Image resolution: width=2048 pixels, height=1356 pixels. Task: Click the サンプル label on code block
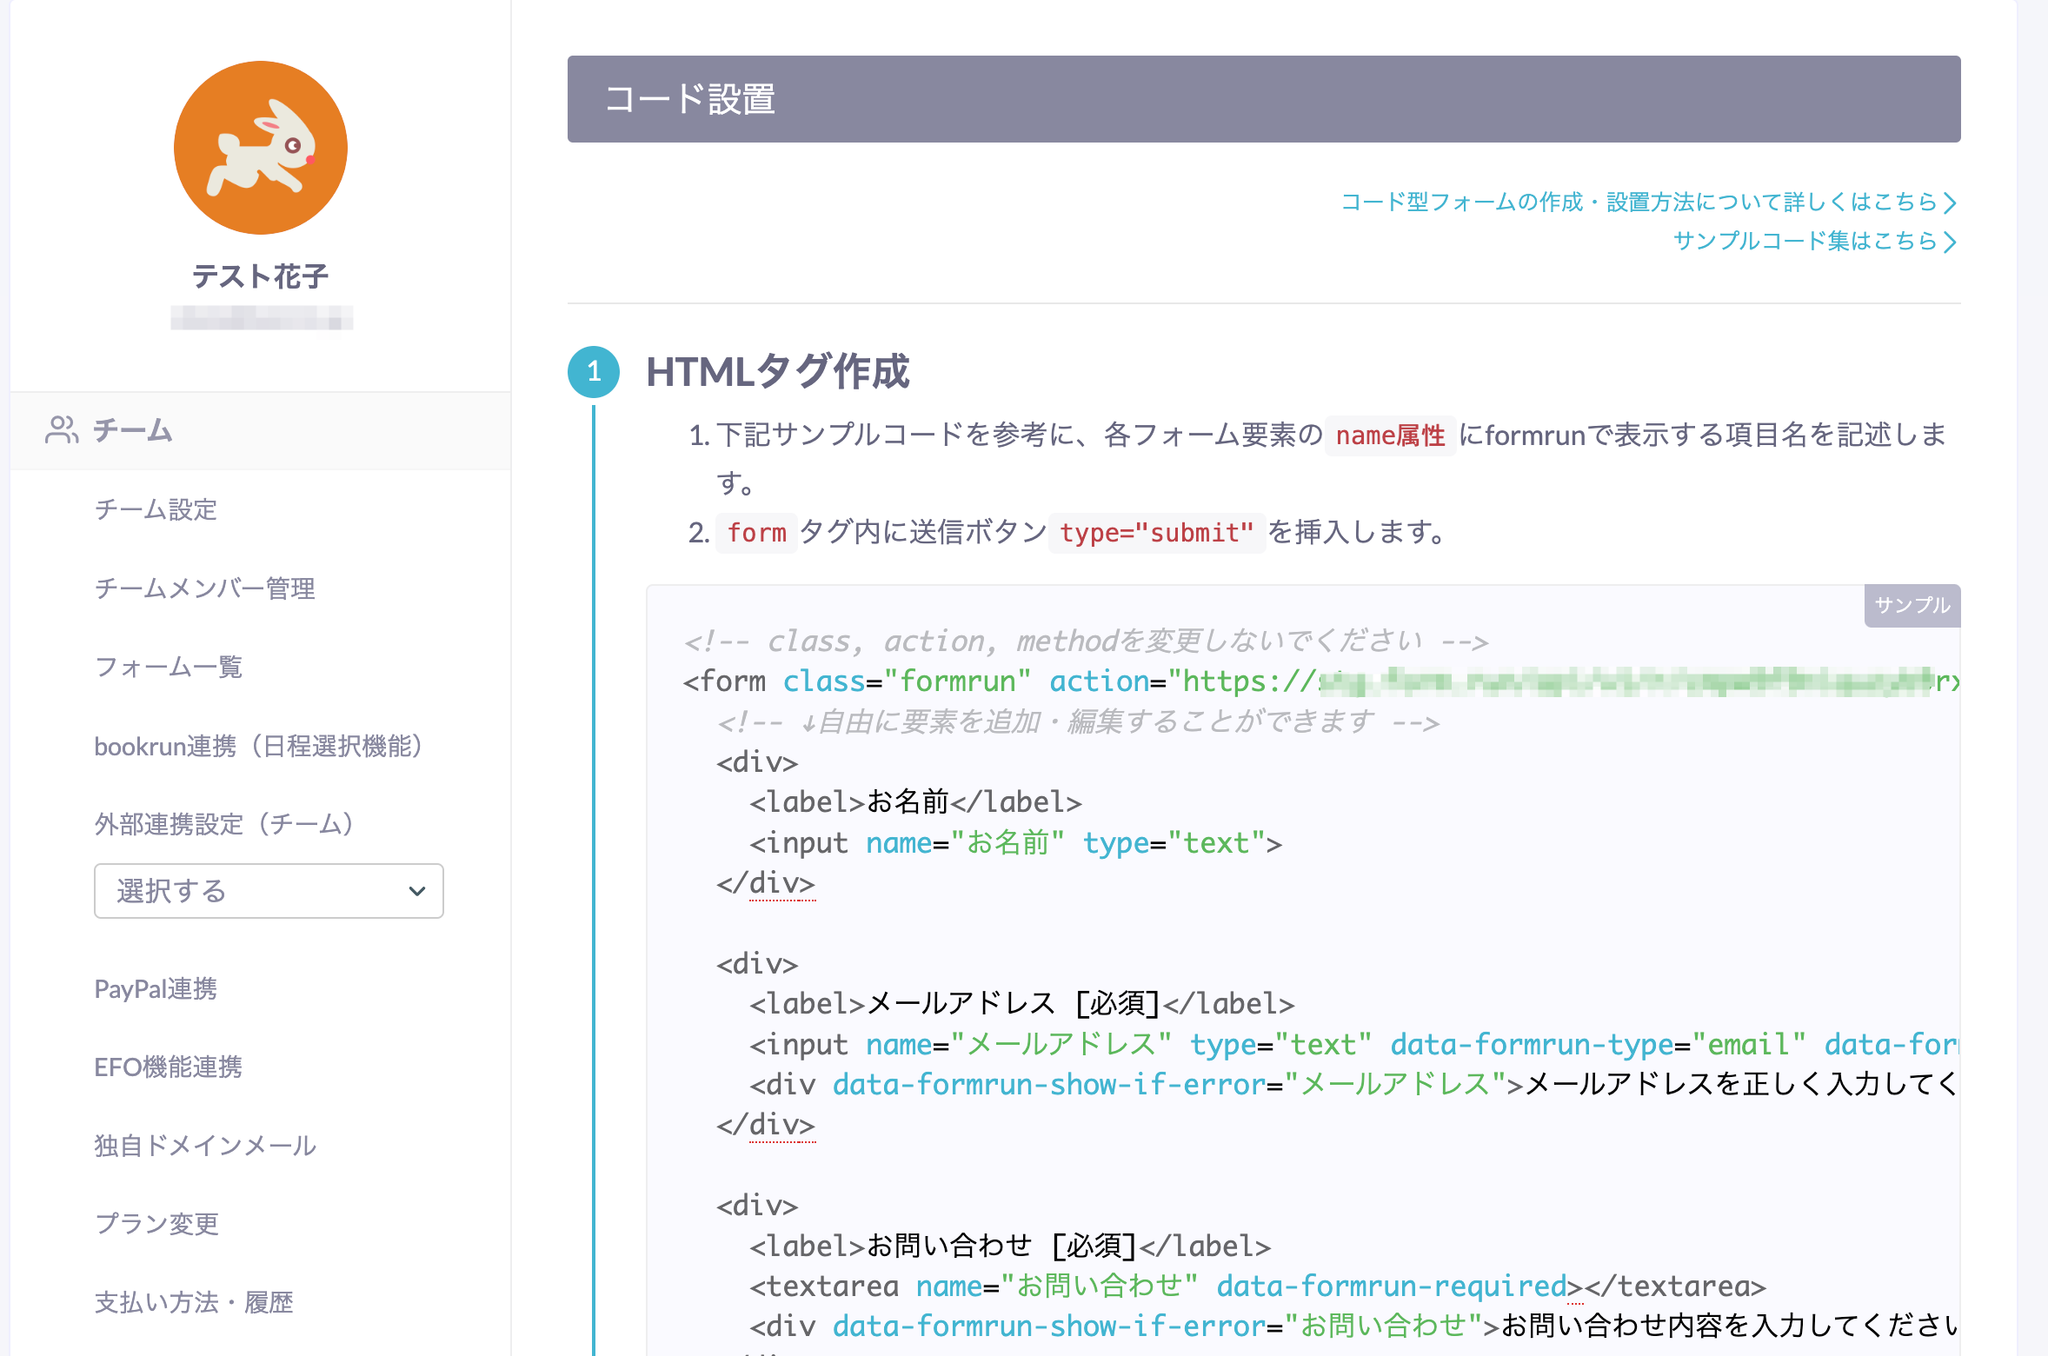click(1911, 605)
